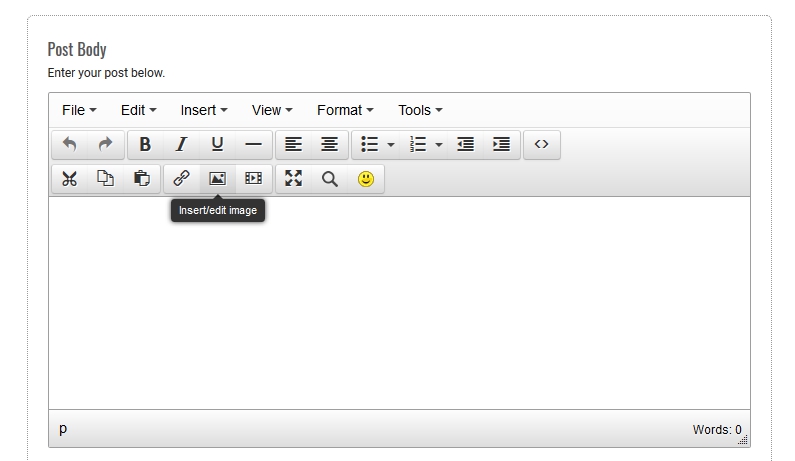The image size is (795, 461).
Task: Click the Redo arrow icon
Action: [x=105, y=145]
